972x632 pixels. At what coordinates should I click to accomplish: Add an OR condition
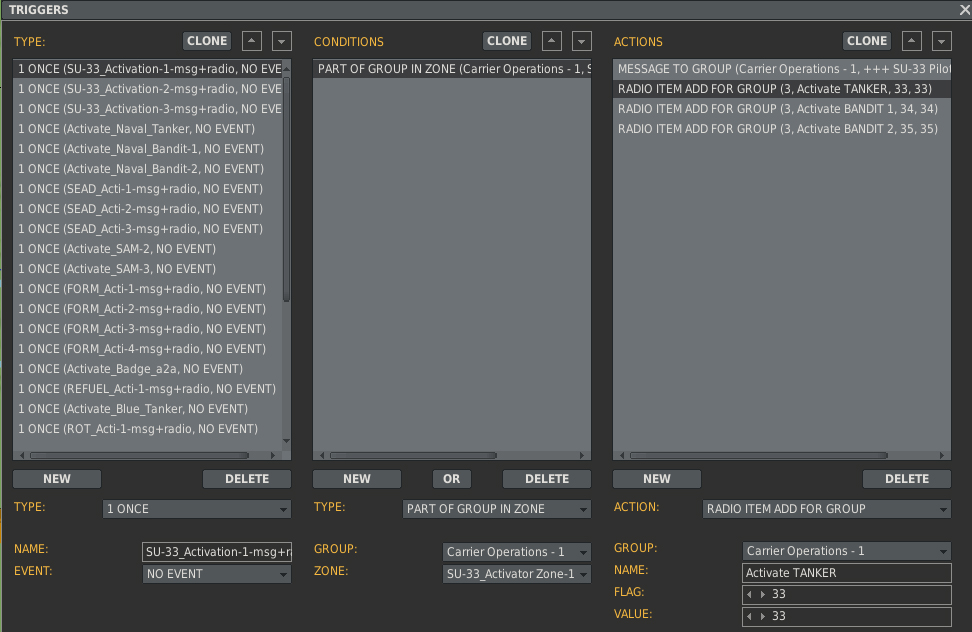tap(452, 479)
